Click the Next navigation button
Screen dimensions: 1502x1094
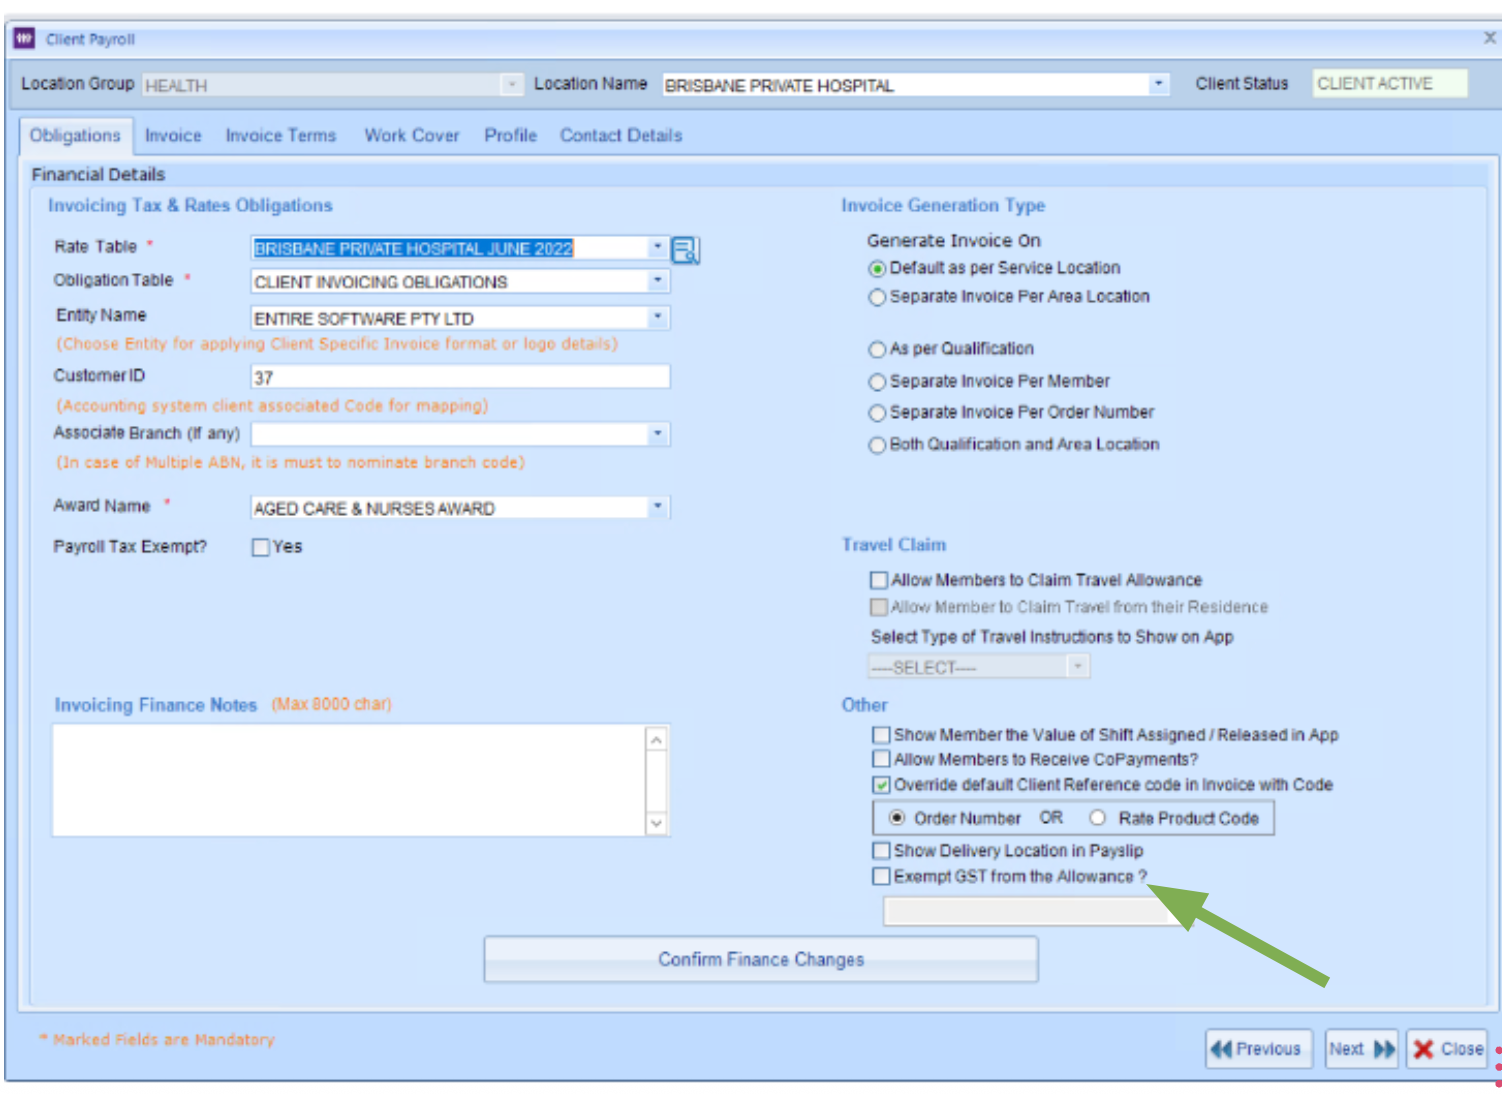coord(1361,1049)
